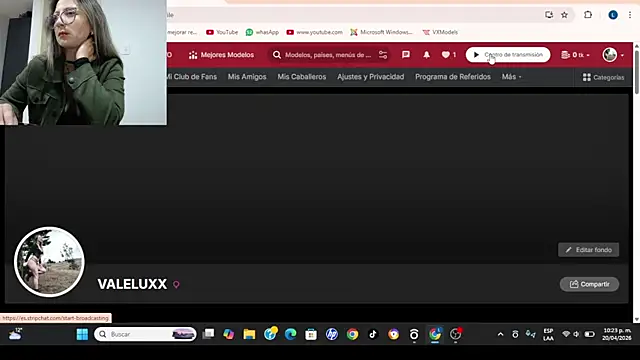Screen dimensions: 640x360
Task: Click the Buscar taskbar search box
Action: [145, 334]
